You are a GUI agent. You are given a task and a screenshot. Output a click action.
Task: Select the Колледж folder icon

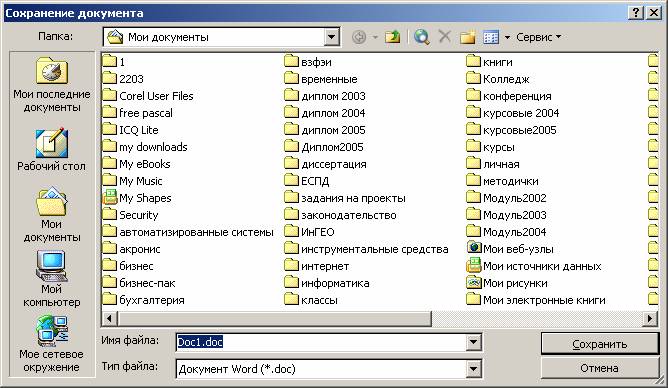tap(474, 78)
